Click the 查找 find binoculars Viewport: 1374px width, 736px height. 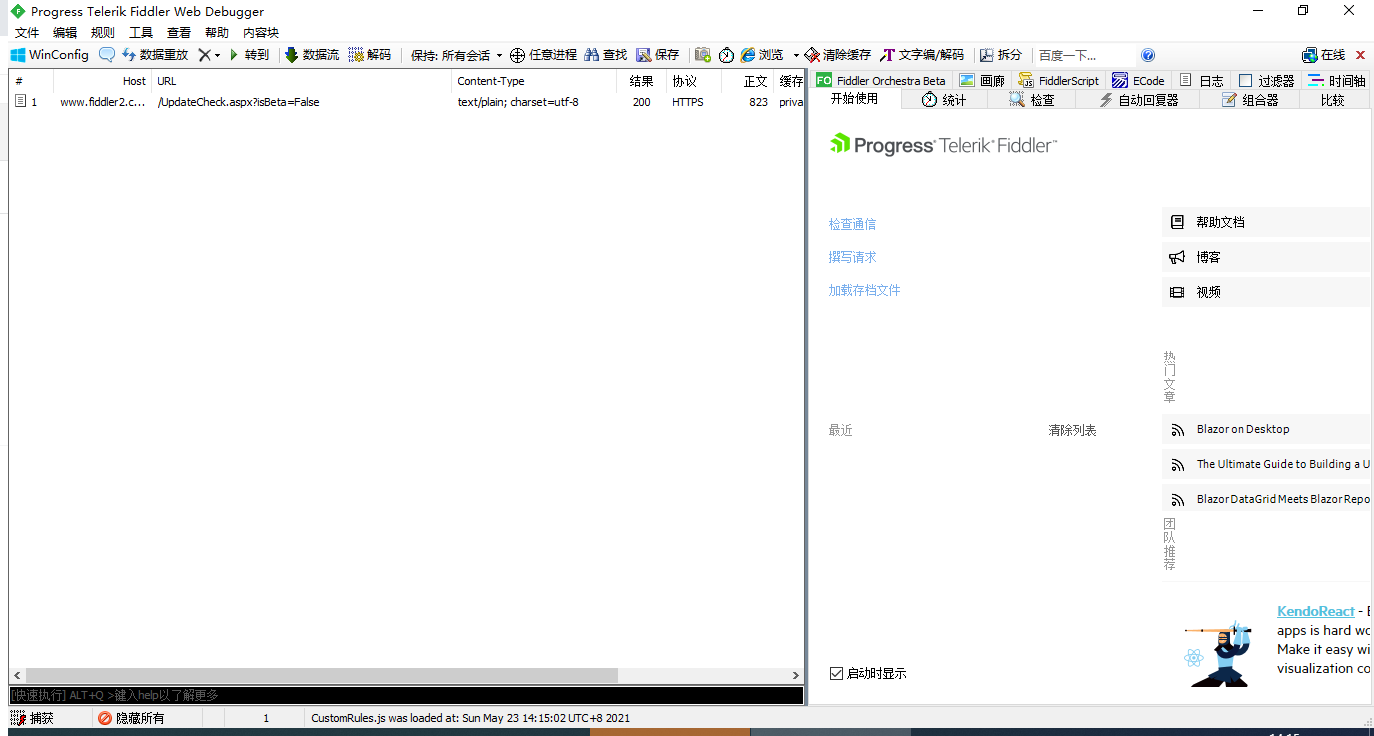[606, 55]
